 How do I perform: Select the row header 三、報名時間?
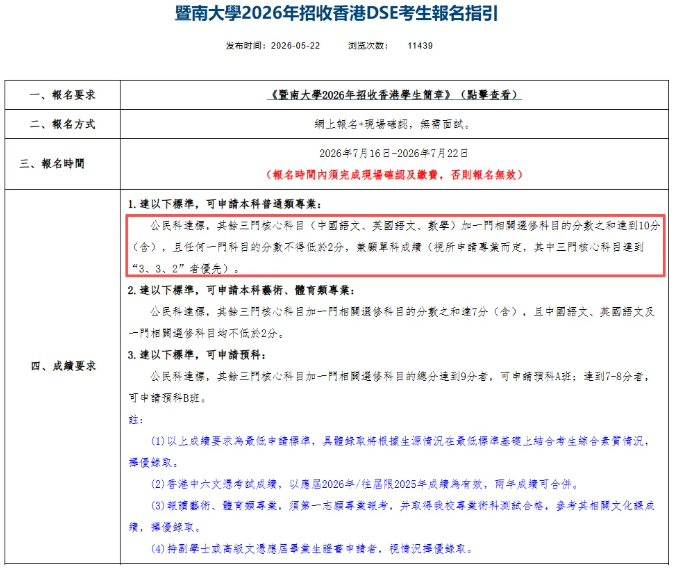tap(52, 164)
